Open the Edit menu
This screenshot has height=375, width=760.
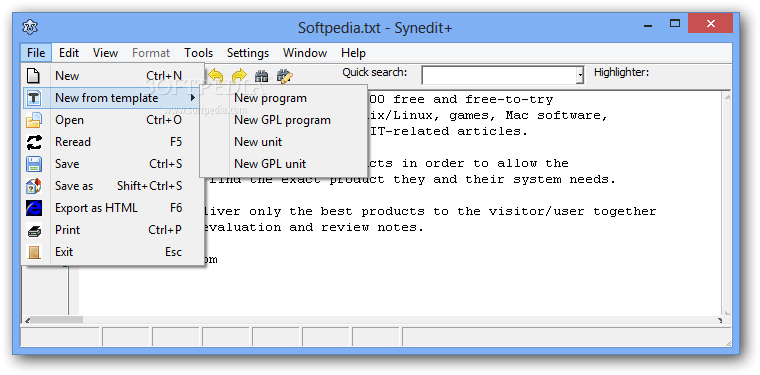point(69,53)
